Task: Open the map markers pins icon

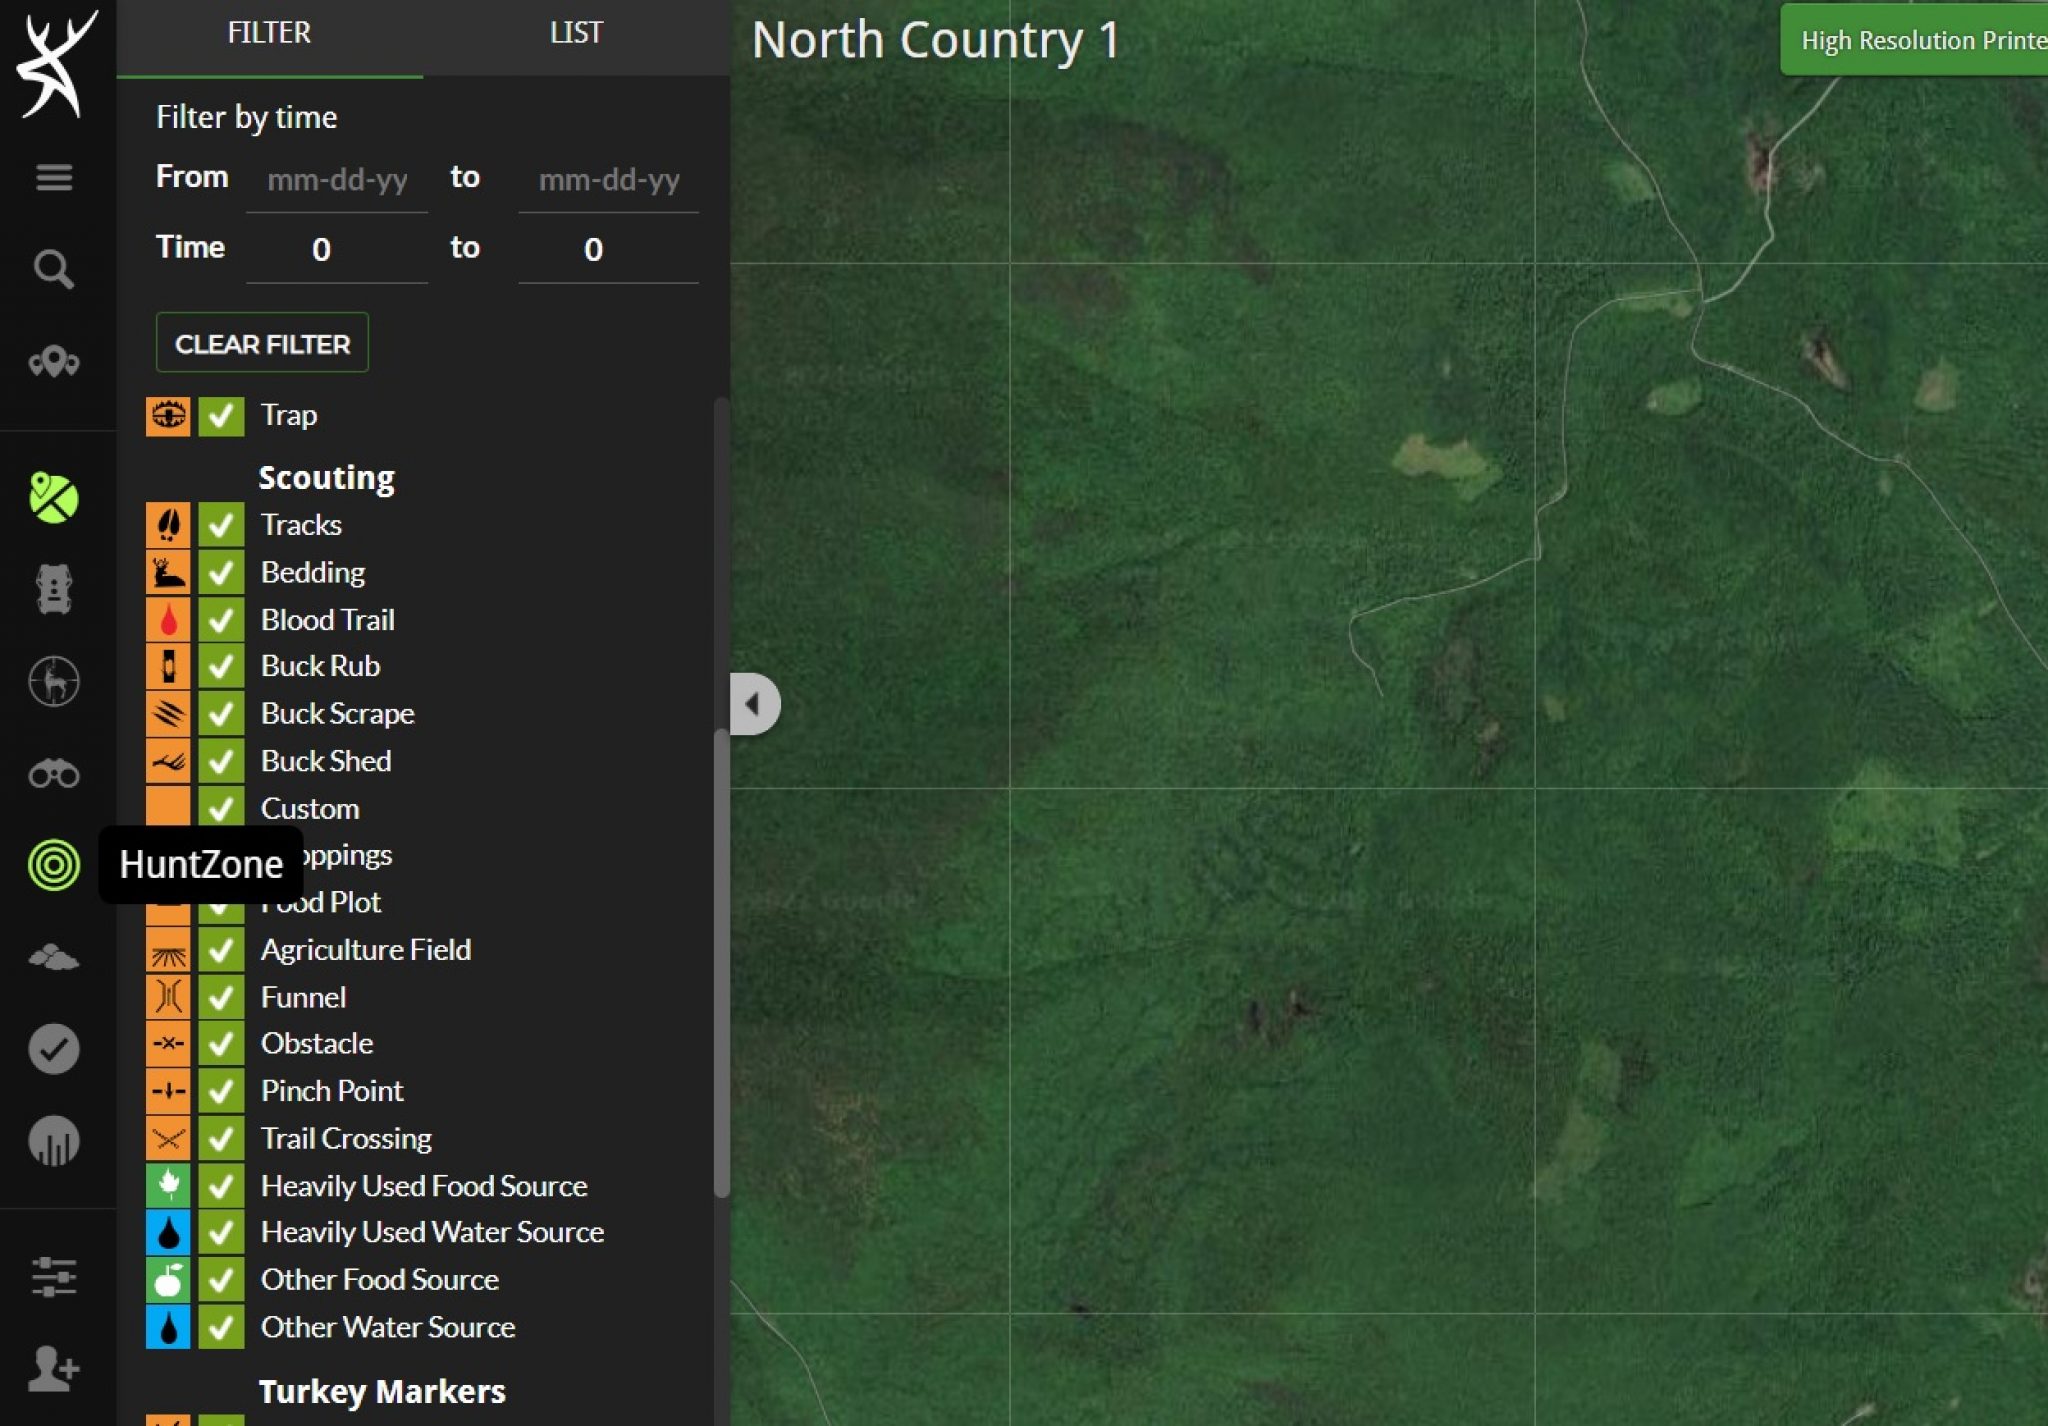Action: coord(54,361)
